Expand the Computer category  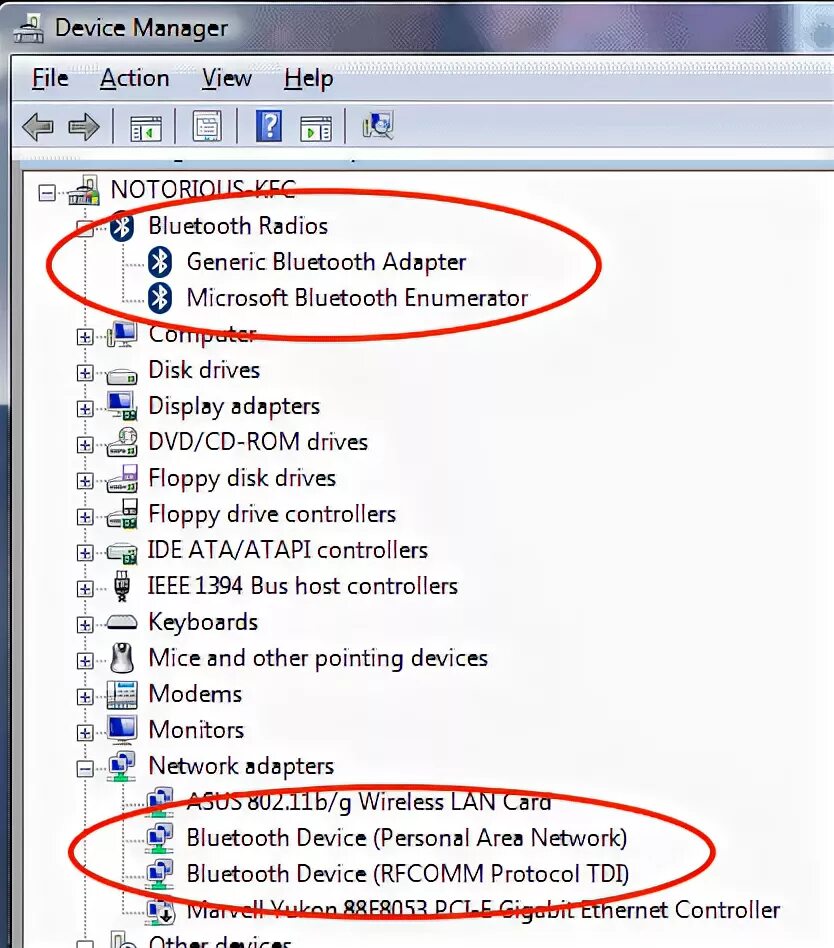pyautogui.click(x=85, y=337)
